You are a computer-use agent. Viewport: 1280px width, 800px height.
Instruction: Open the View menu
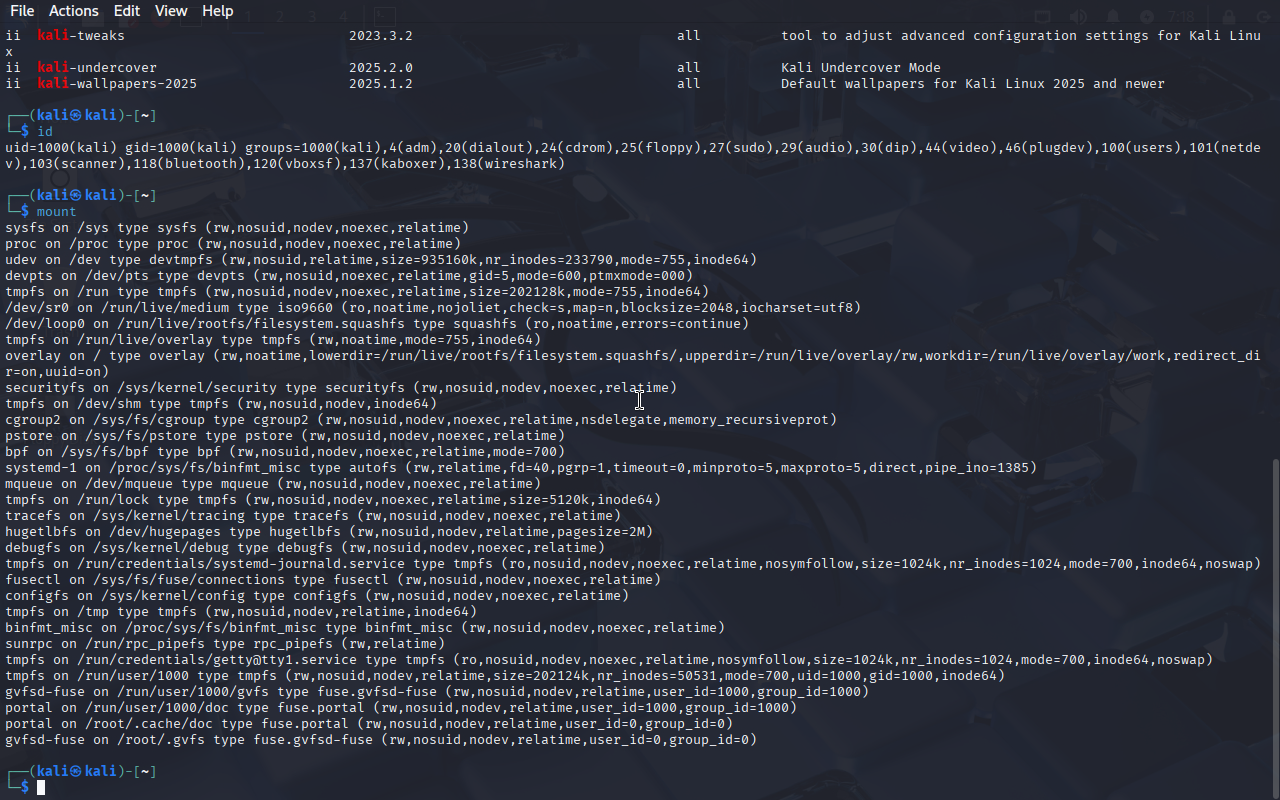(x=171, y=11)
